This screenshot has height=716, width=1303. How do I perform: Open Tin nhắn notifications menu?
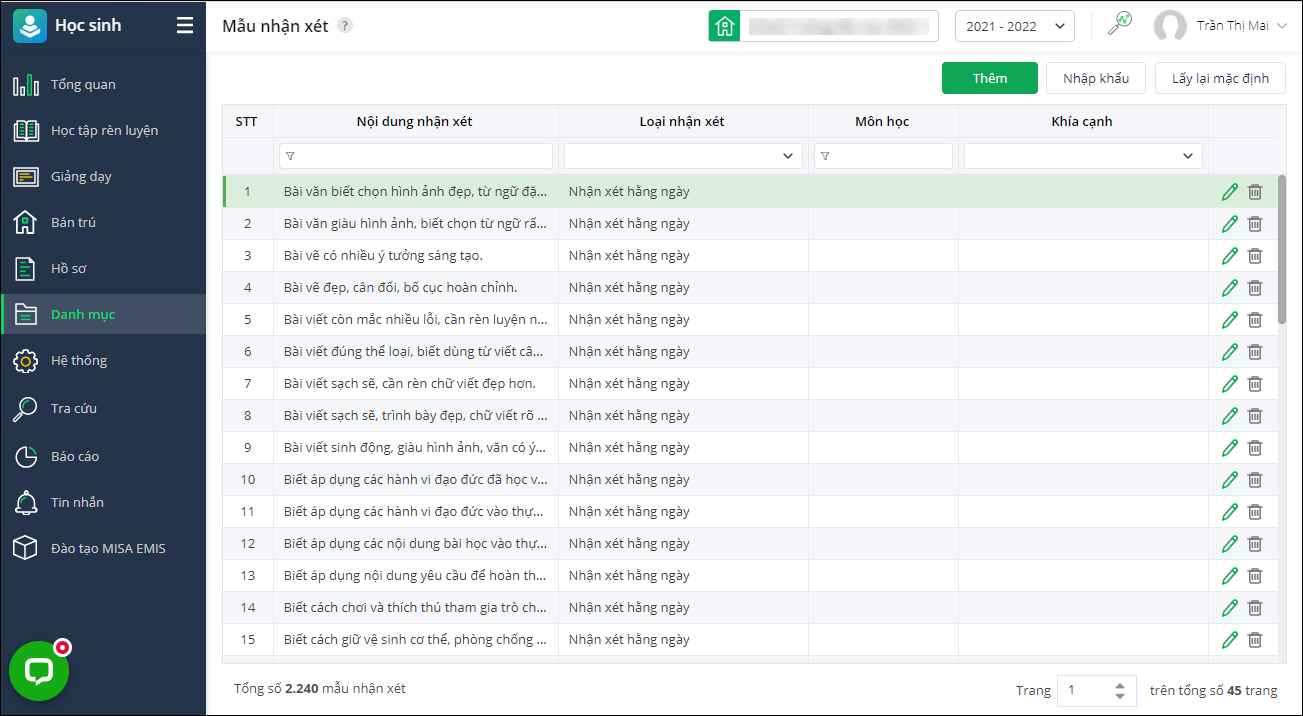[x=103, y=503]
